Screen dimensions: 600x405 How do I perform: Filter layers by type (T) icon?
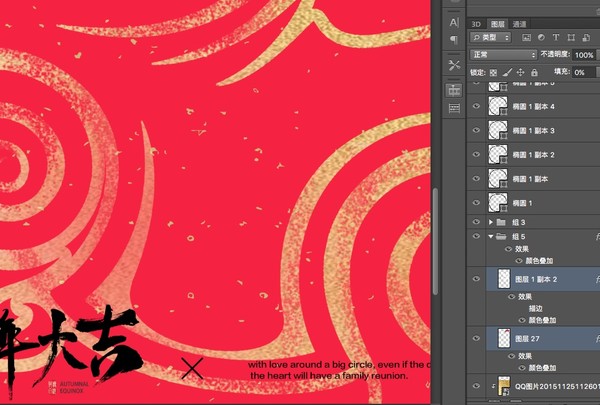pos(556,38)
